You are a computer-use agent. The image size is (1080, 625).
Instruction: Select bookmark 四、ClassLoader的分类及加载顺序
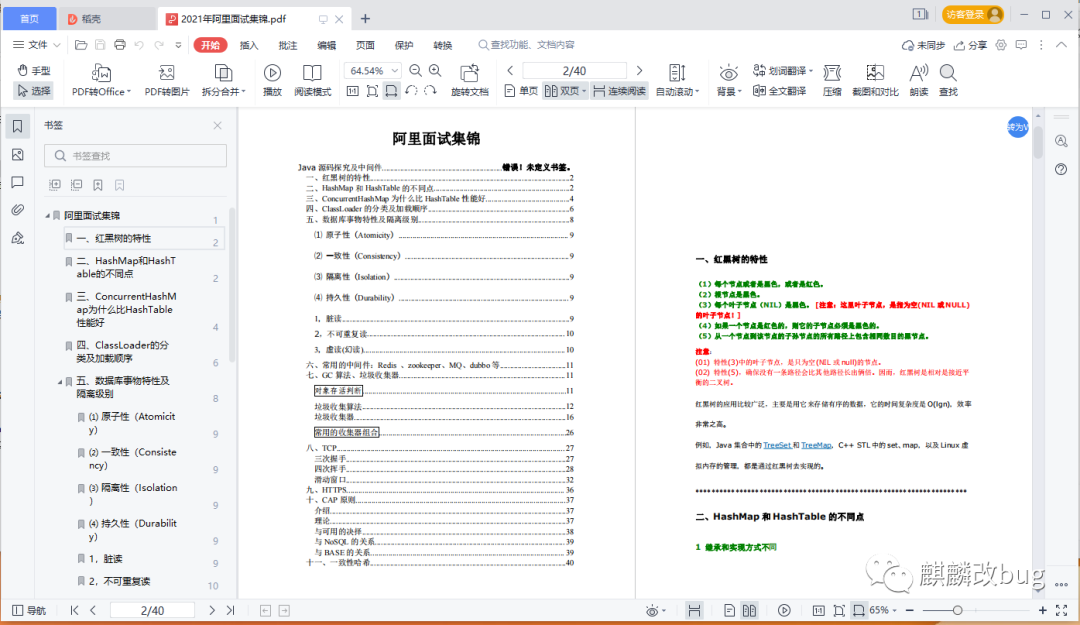click(123, 351)
